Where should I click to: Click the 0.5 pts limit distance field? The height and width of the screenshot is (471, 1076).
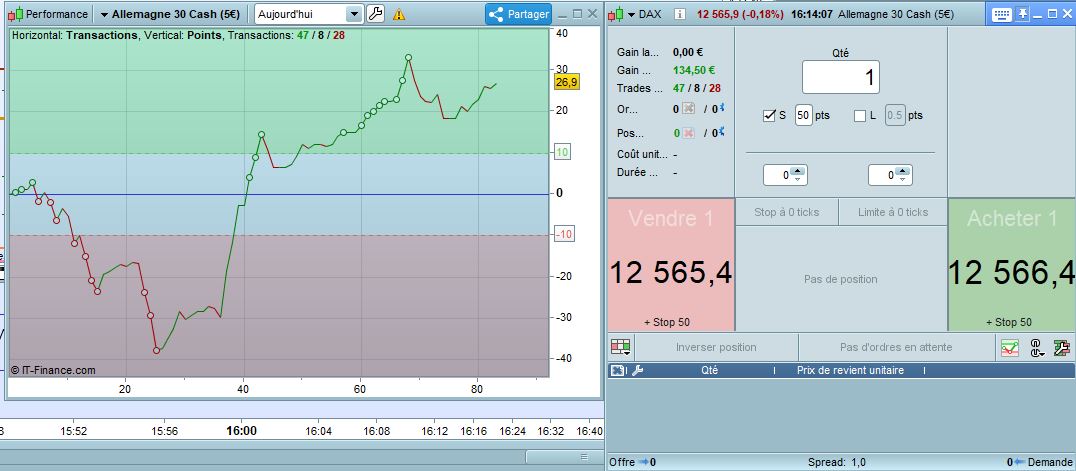(x=895, y=115)
